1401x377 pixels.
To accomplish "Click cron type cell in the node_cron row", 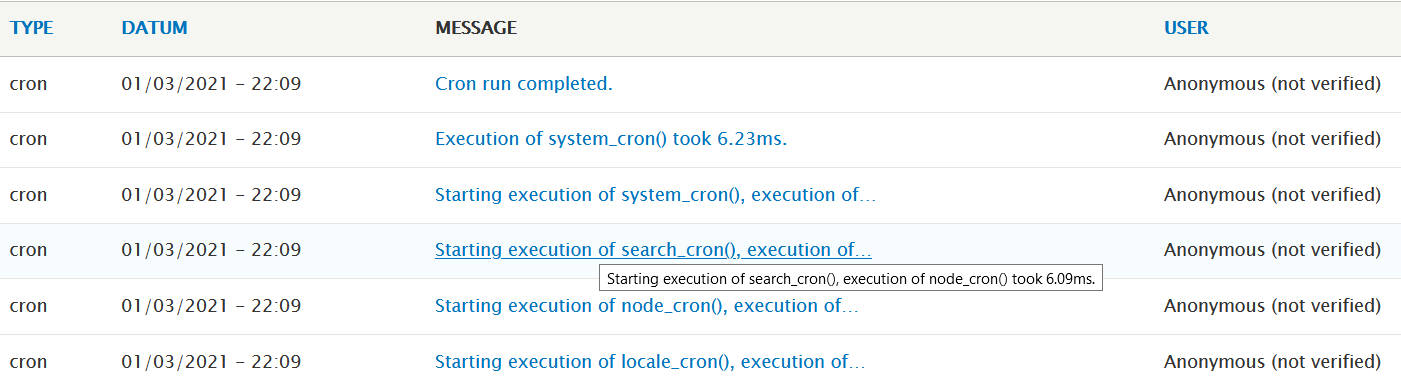I will pos(28,306).
